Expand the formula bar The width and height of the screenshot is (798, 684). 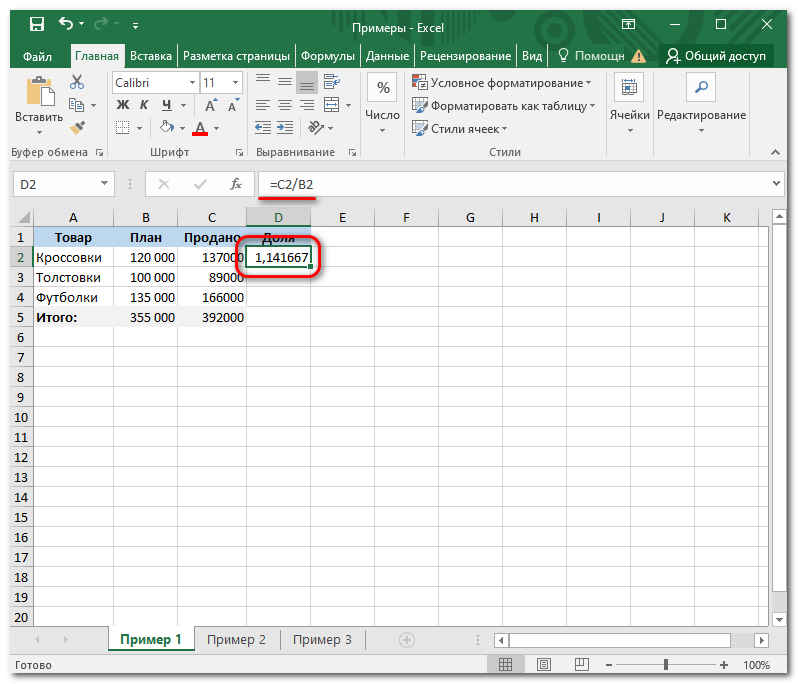coord(776,184)
